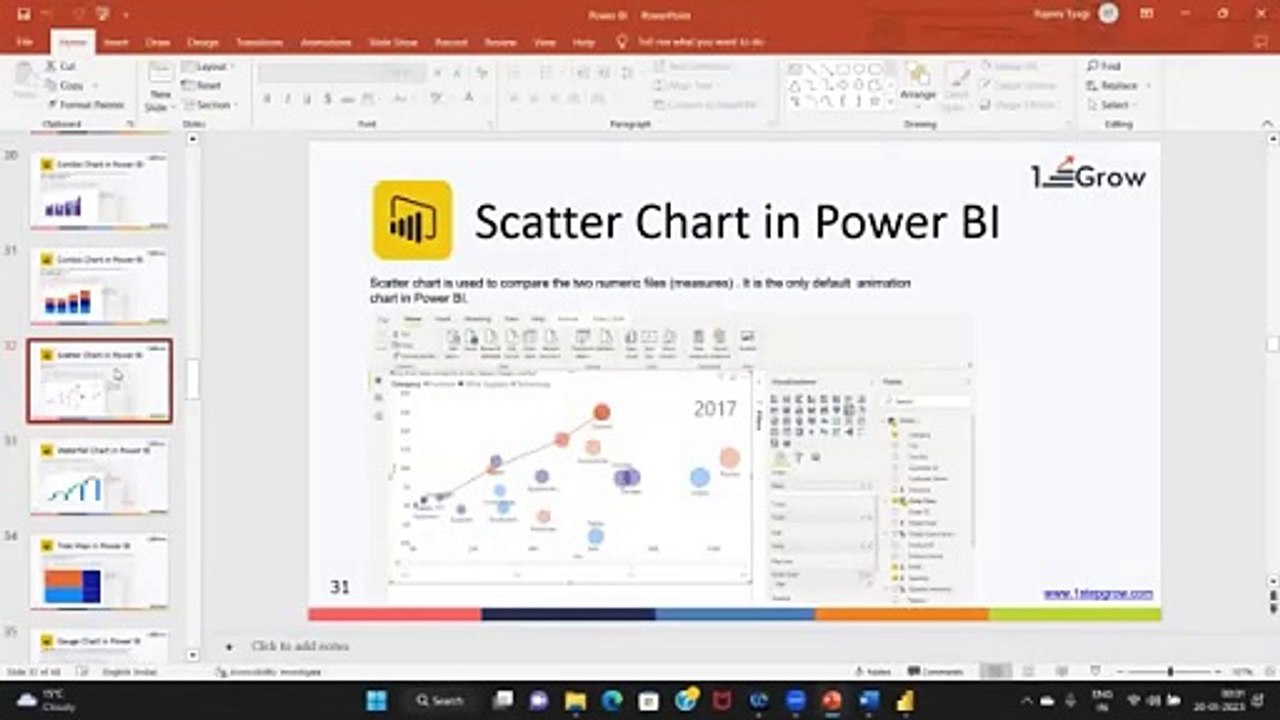Click the taskbar Search box
This screenshot has height=720, width=1280.
[441, 700]
